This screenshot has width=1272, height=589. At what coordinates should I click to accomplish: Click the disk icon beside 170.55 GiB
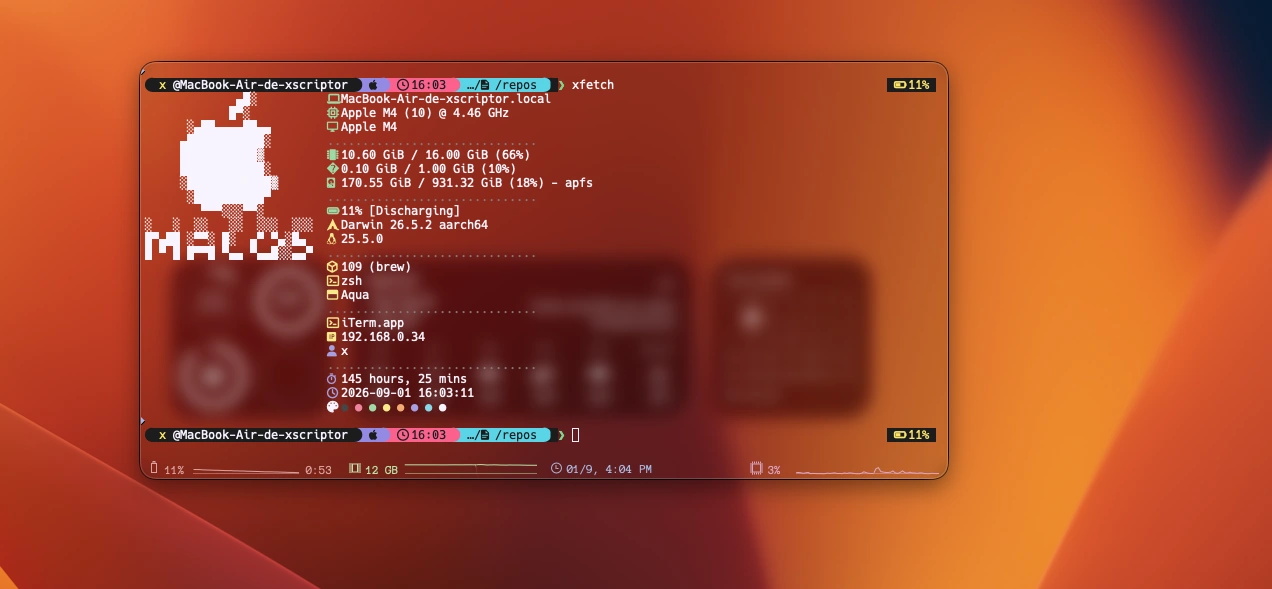(x=332, y=183)
